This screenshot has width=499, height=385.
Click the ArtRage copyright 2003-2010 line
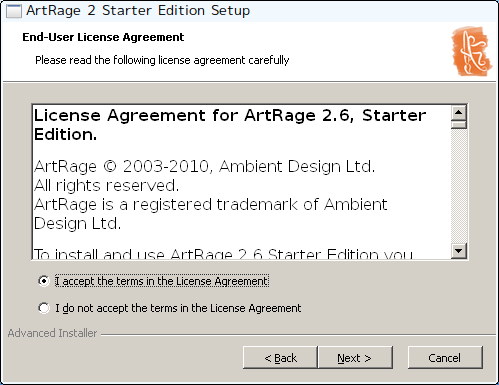[x=204, y=166]
